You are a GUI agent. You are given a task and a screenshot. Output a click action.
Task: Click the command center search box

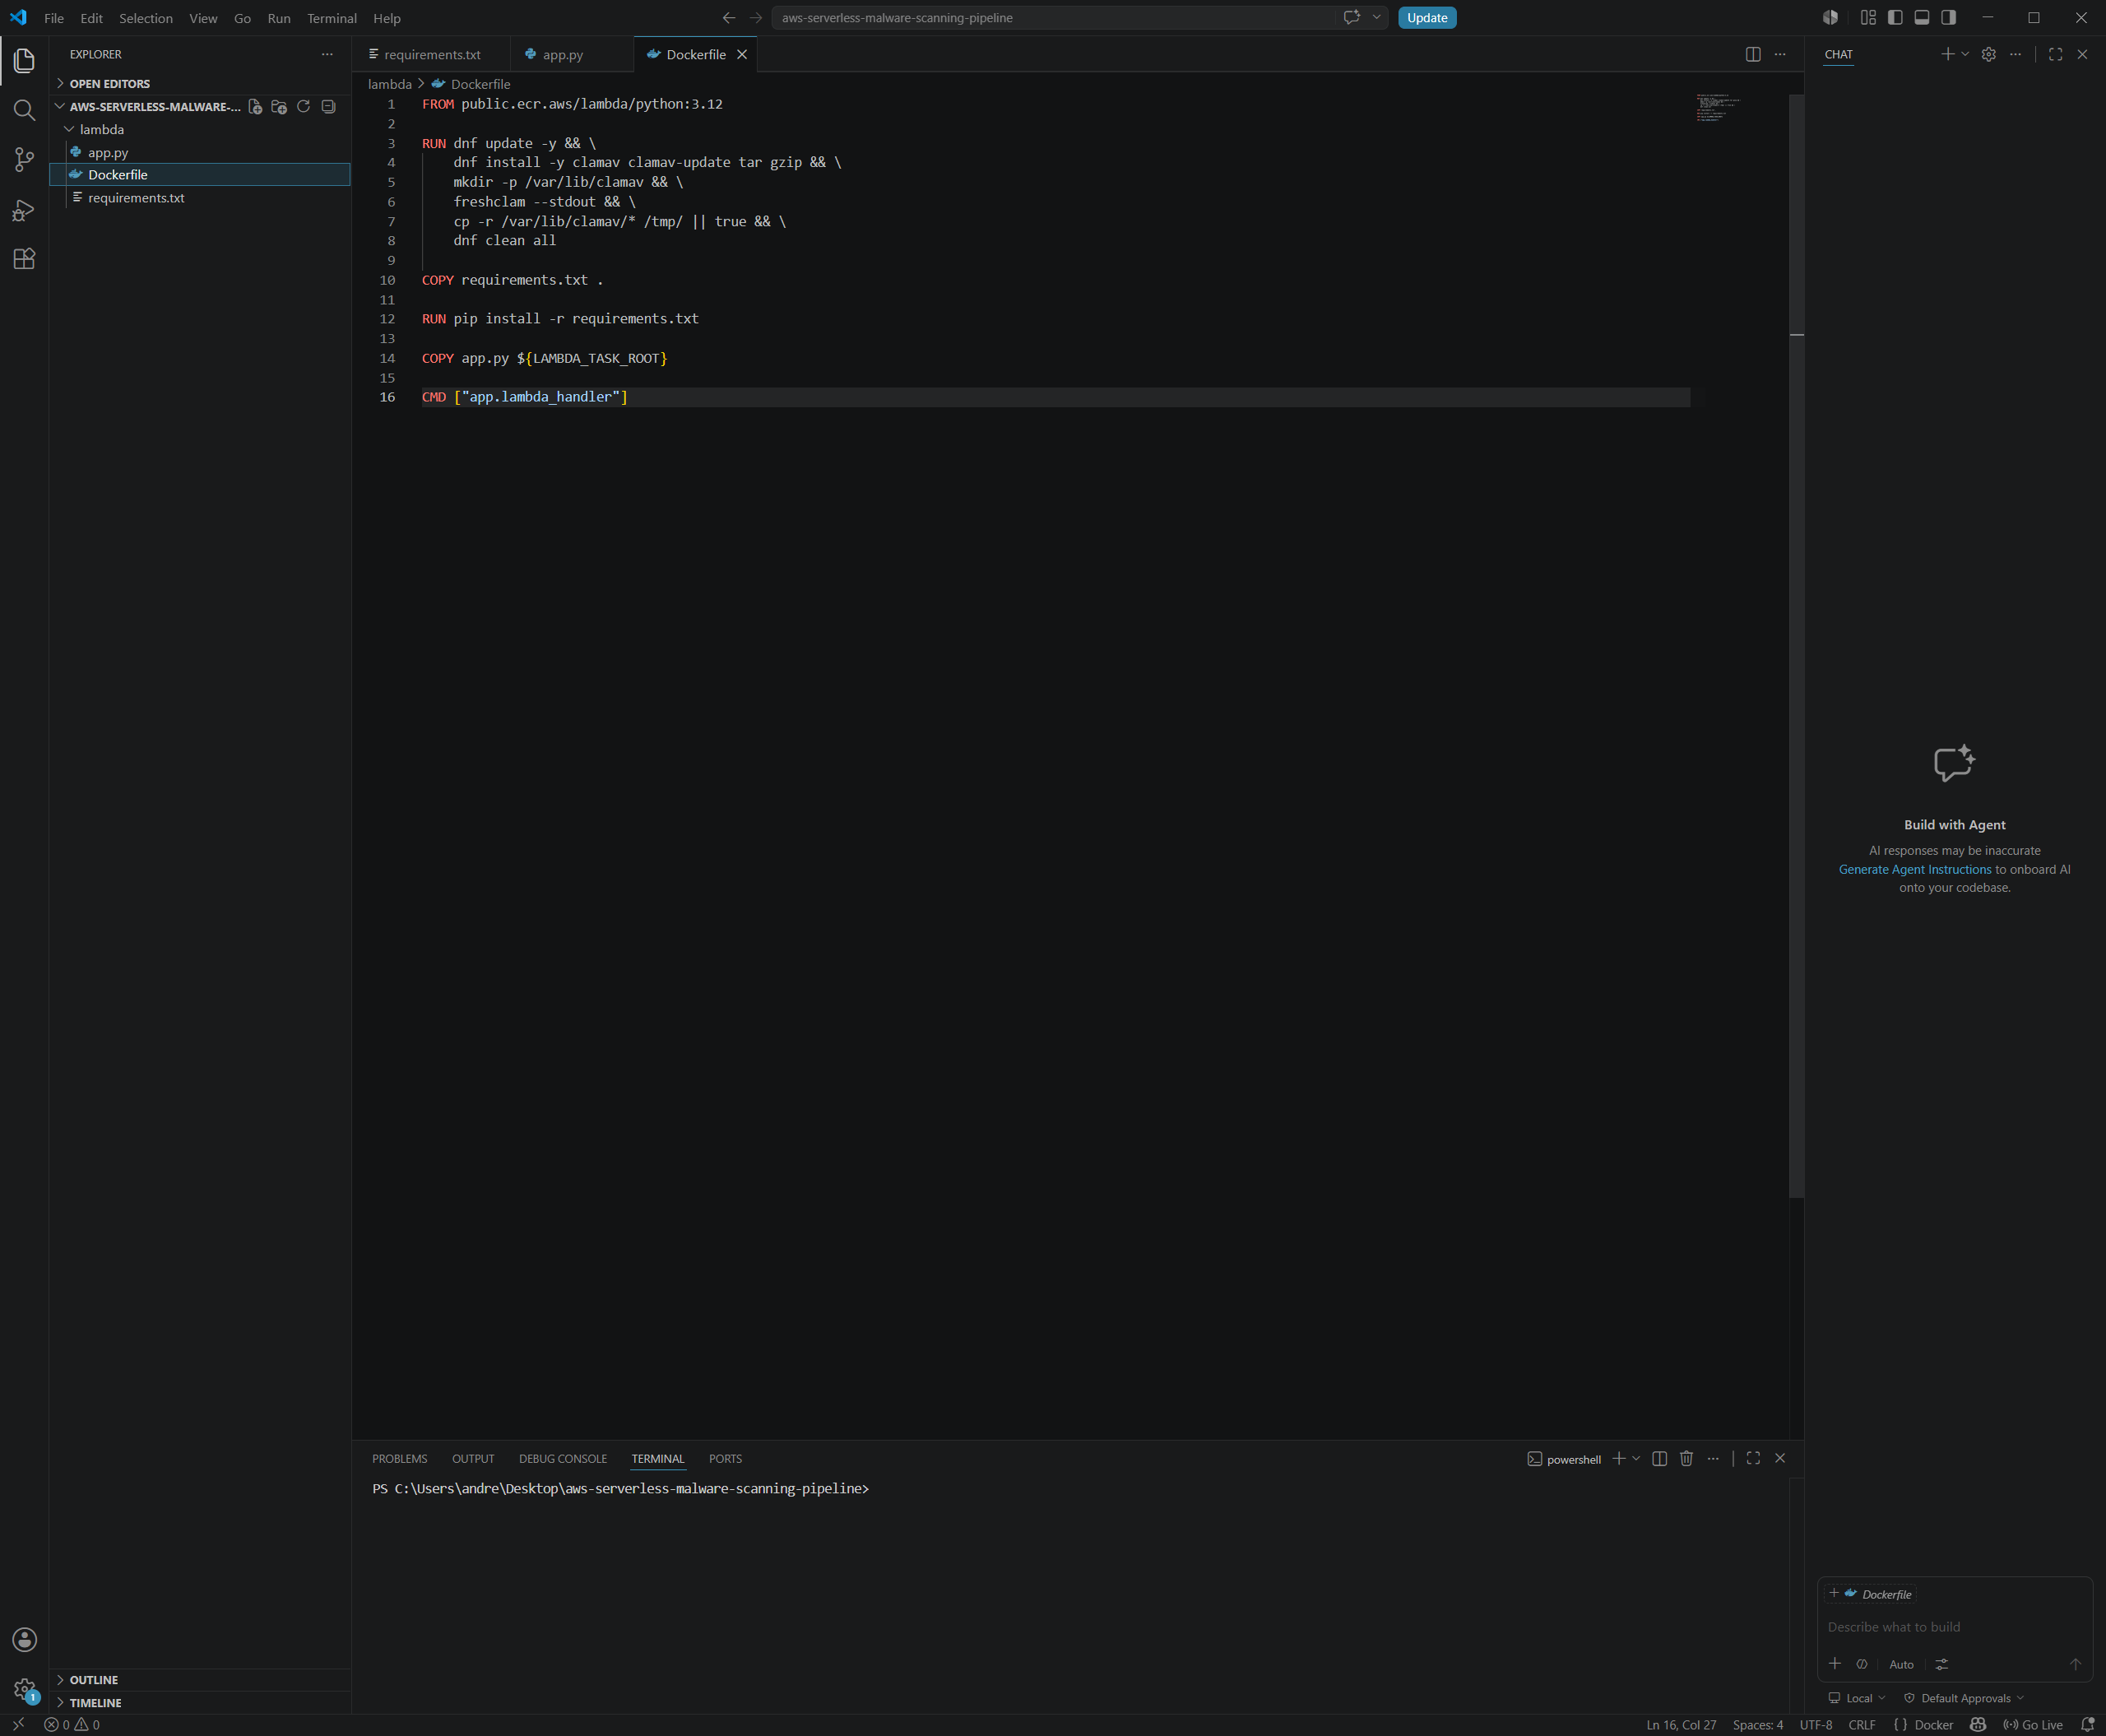(1054, 18)
